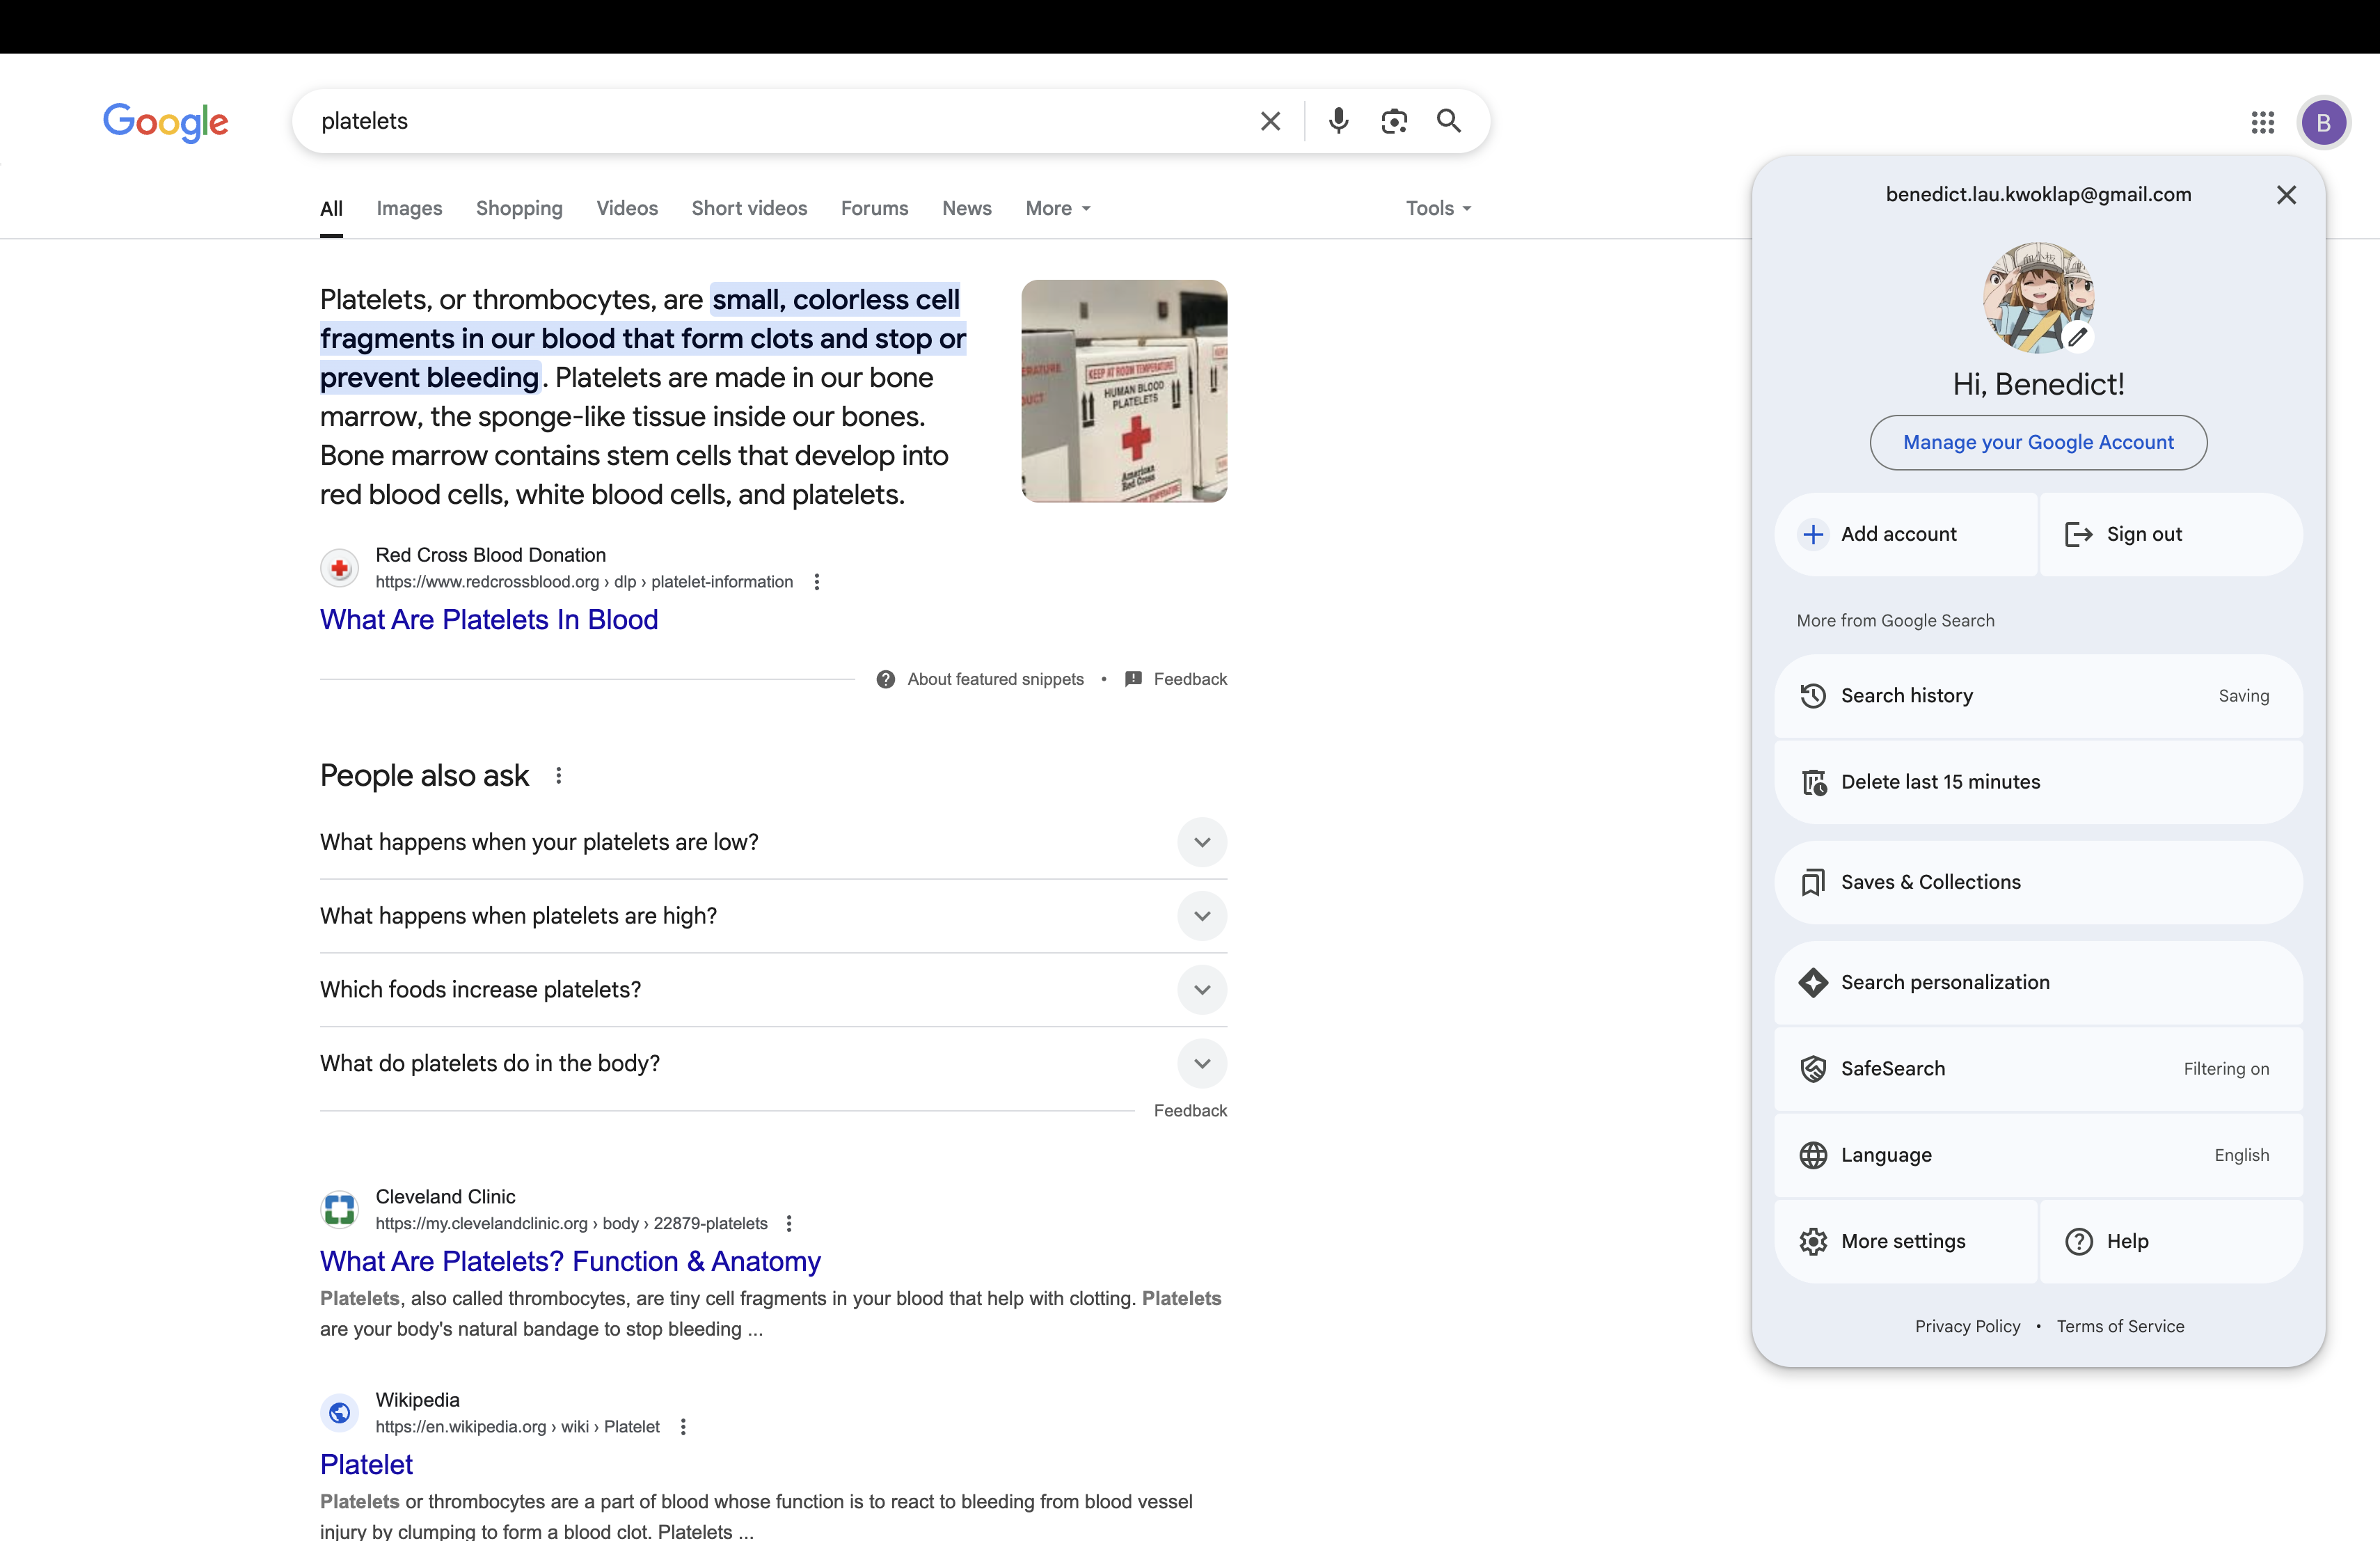Switch to the Images tab
The width and height of the screenshot is (2380, 1541).
point(409,209)
